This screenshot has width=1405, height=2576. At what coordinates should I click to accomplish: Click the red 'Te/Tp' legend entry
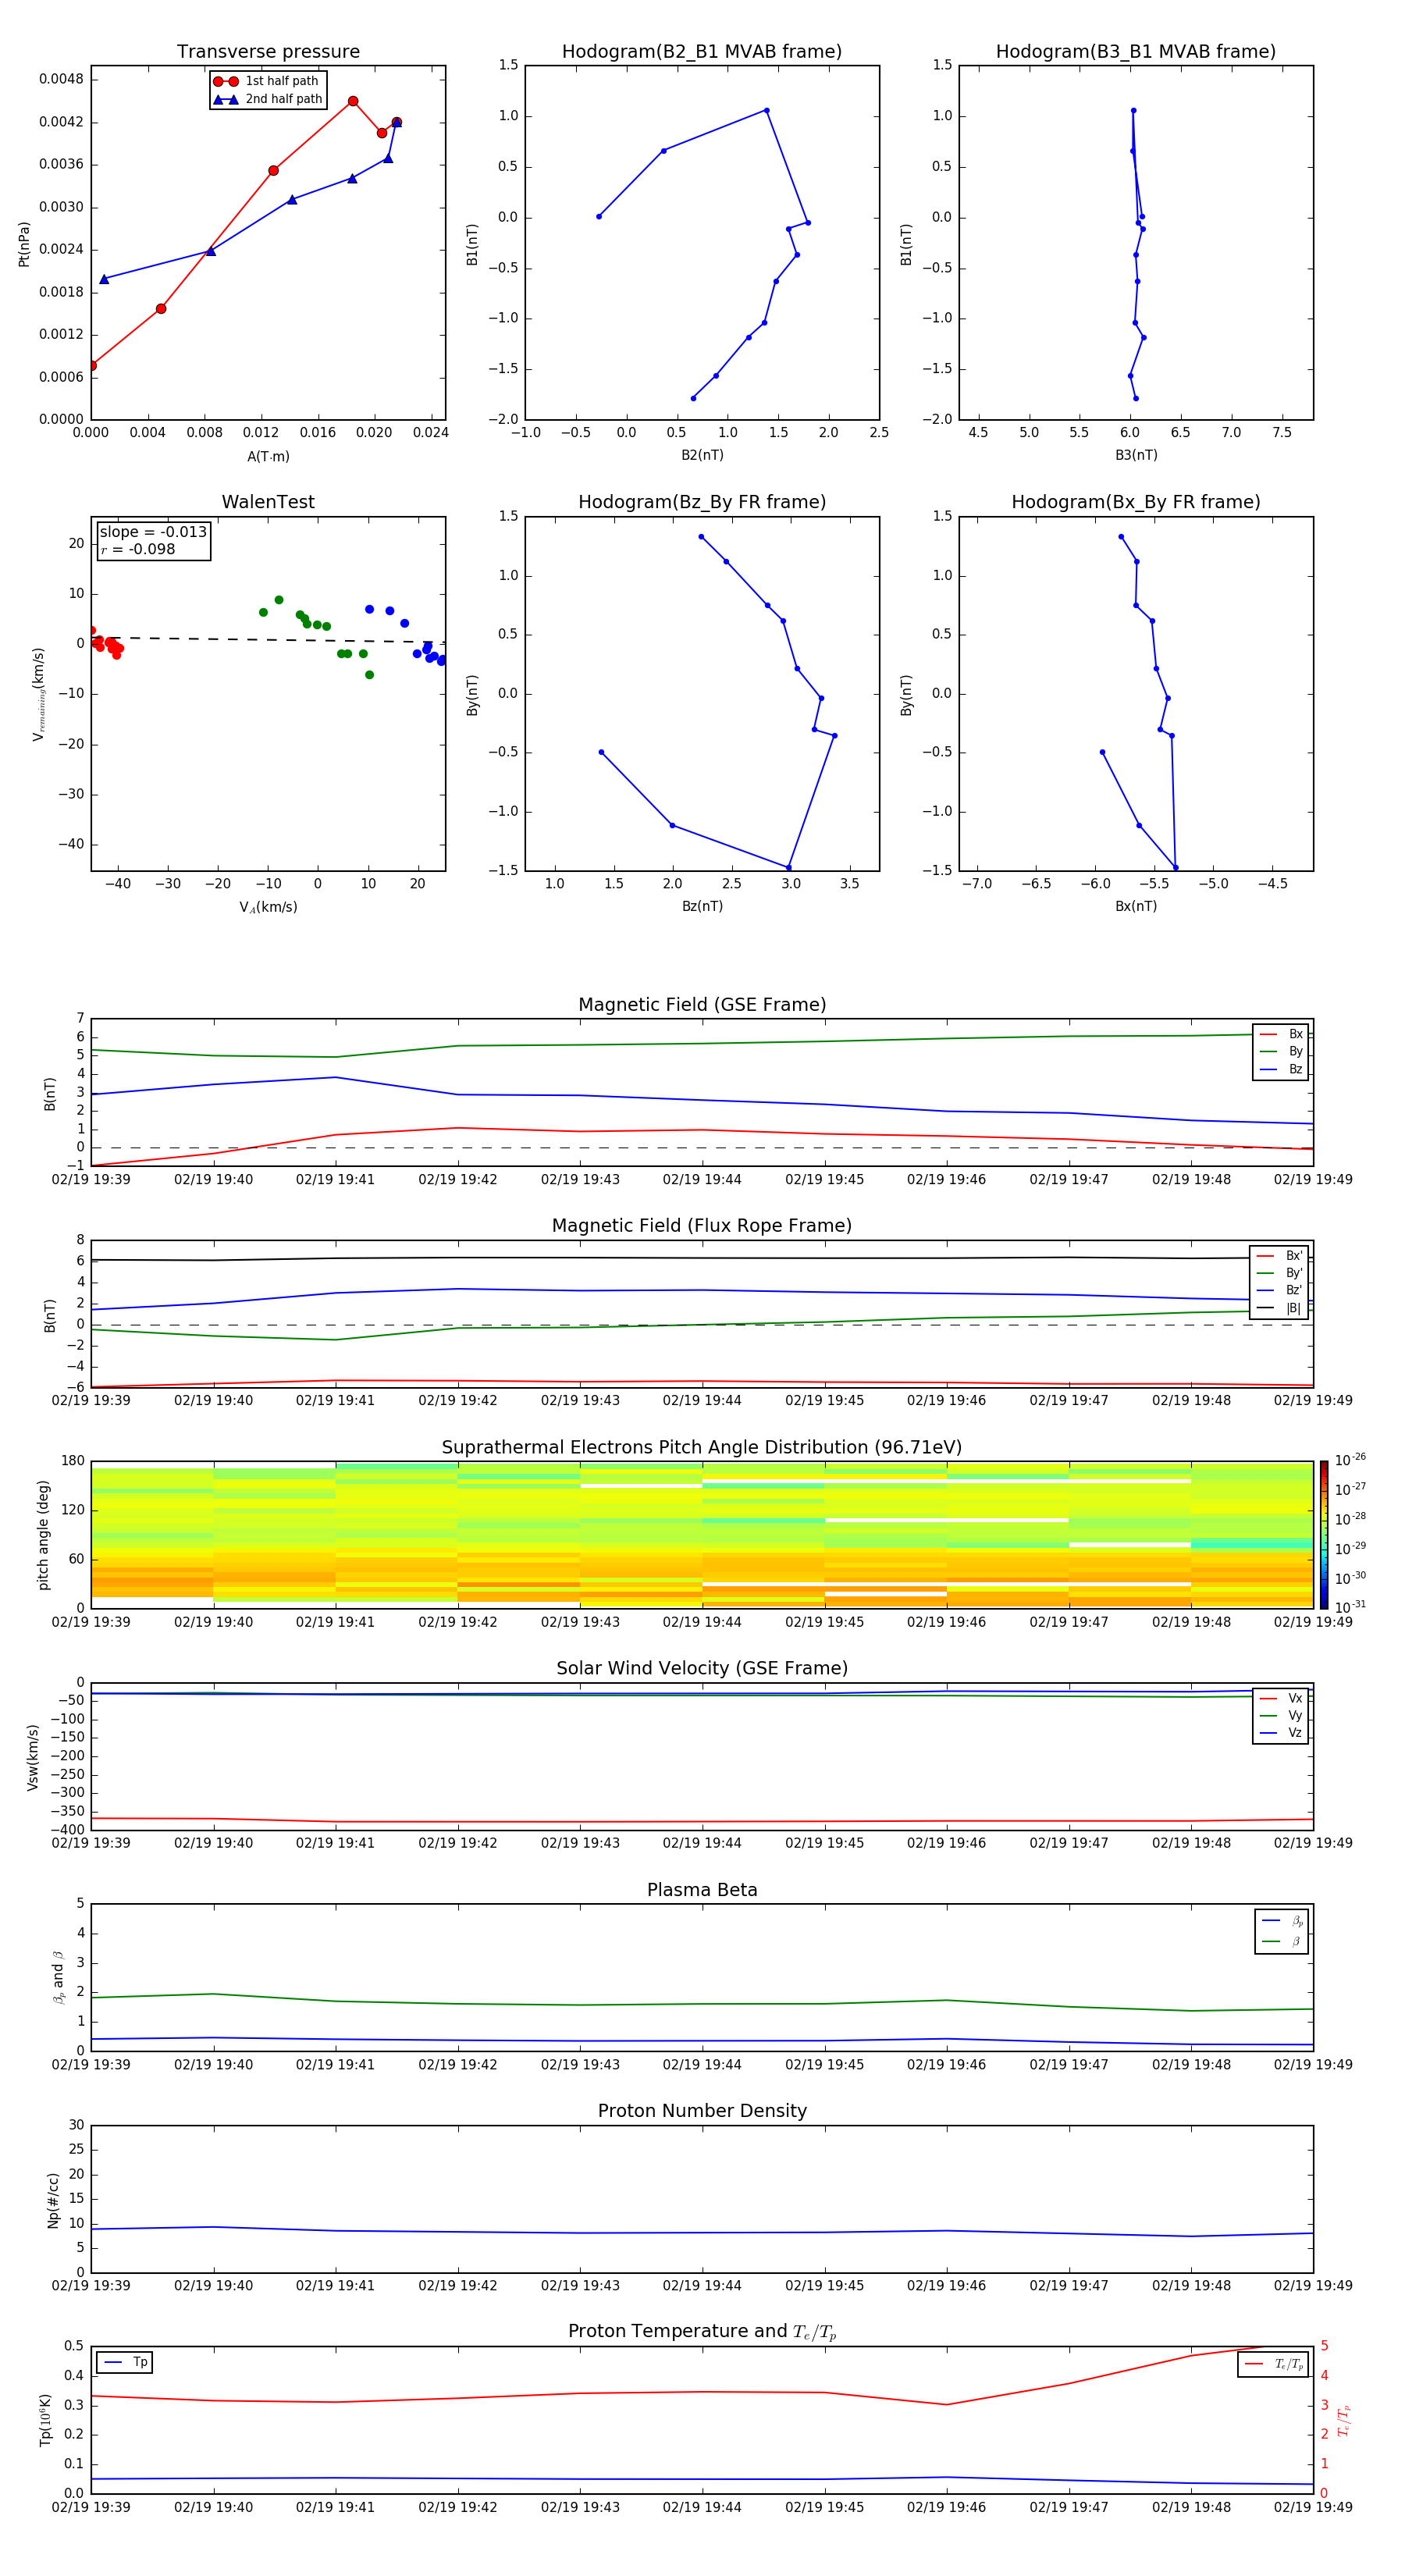click(x=1274, y=2364)
